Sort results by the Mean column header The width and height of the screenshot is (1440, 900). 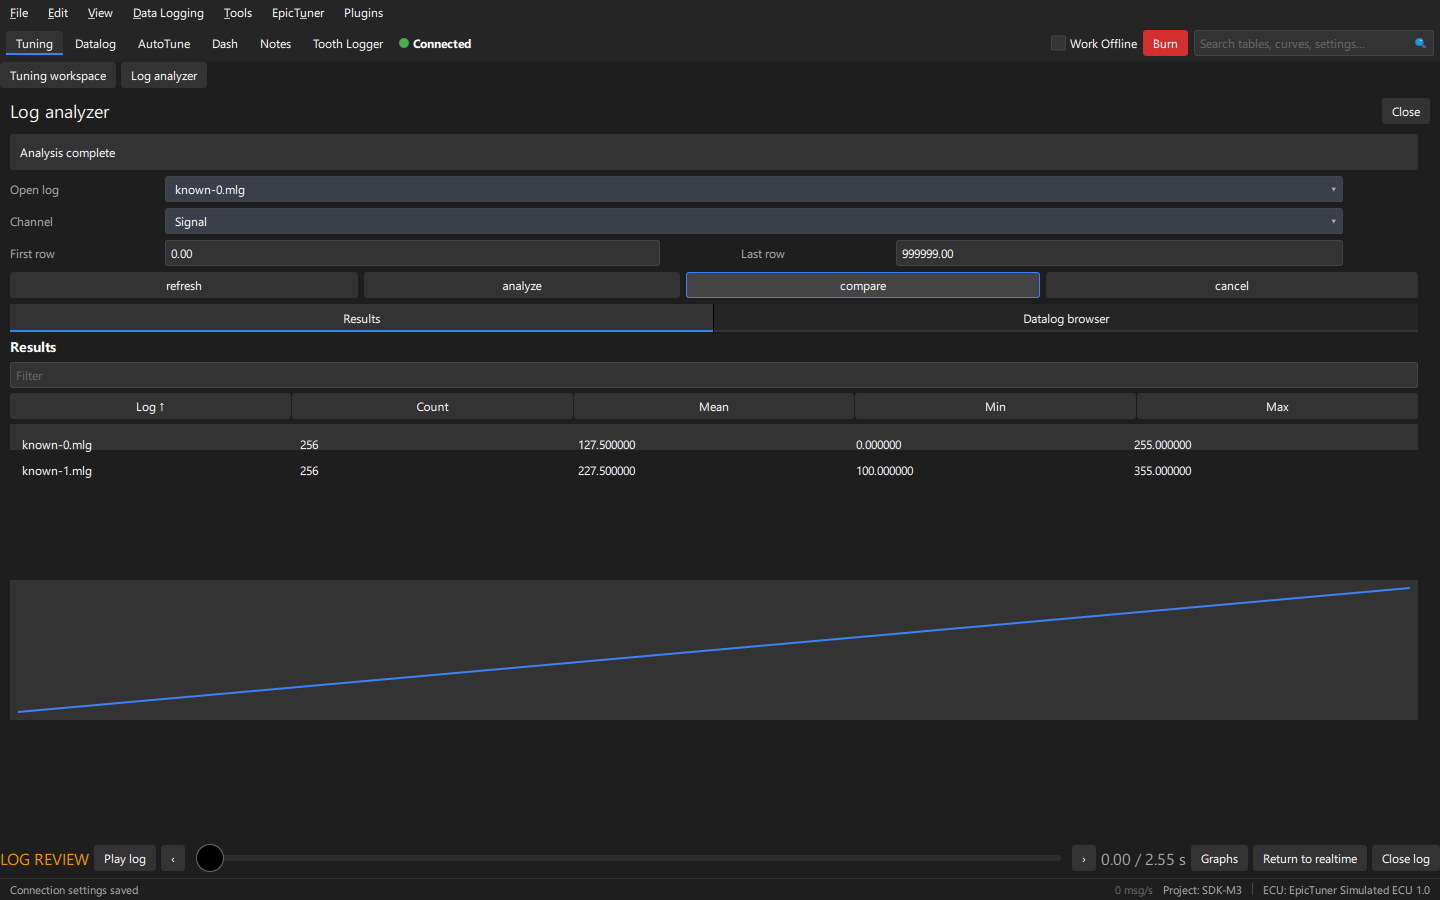[714, 407]
